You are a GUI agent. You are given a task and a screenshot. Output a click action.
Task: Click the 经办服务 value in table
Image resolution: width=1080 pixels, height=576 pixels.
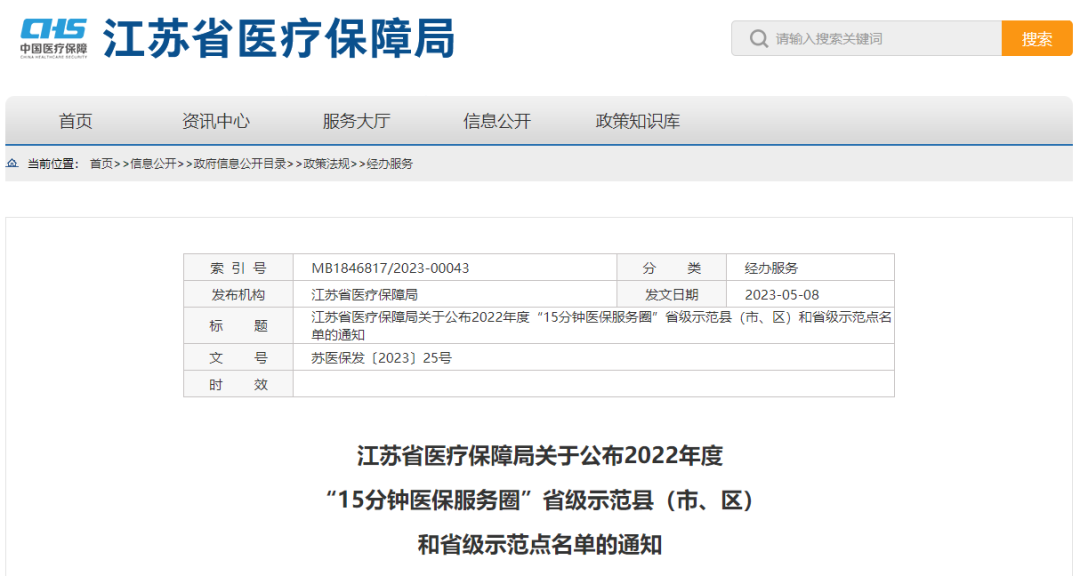tap(771, 268)
